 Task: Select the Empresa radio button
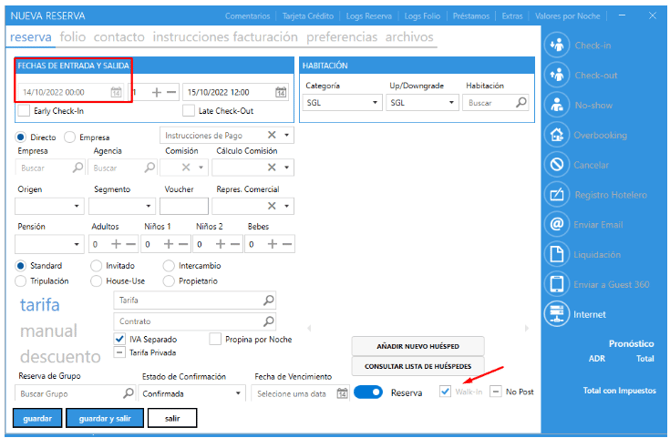tap(70, 137)
